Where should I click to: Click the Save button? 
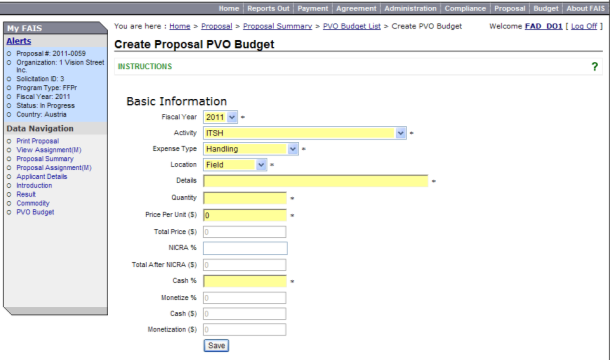pos(216,346)
